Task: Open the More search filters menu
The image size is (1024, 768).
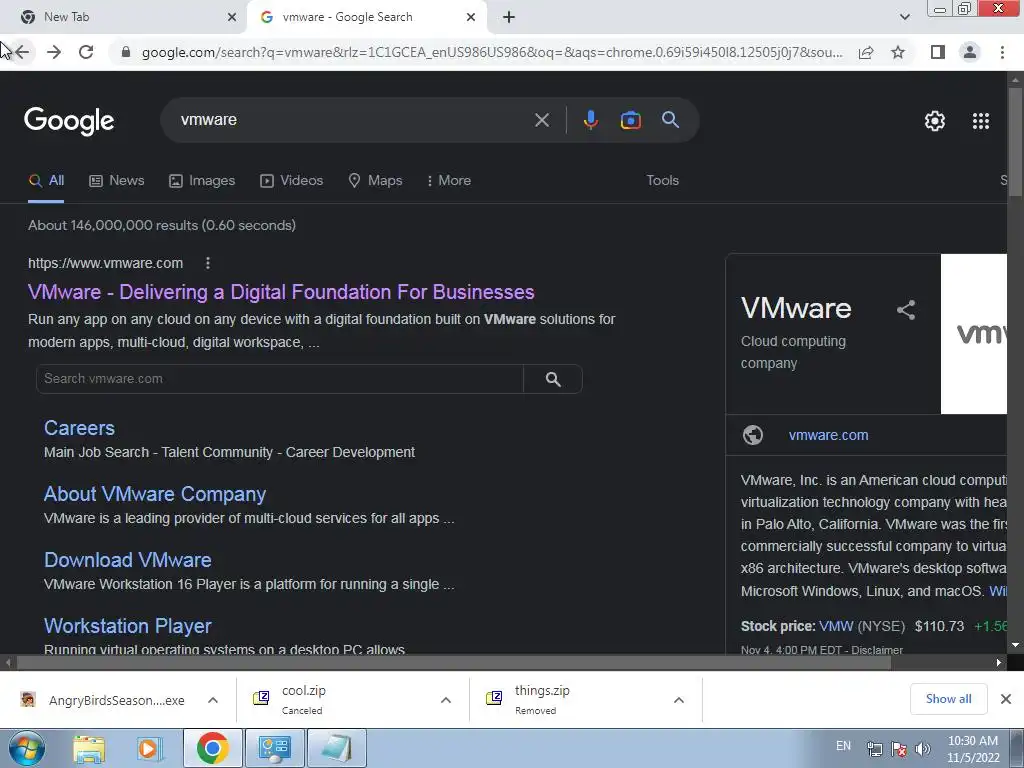Action: 448,180
